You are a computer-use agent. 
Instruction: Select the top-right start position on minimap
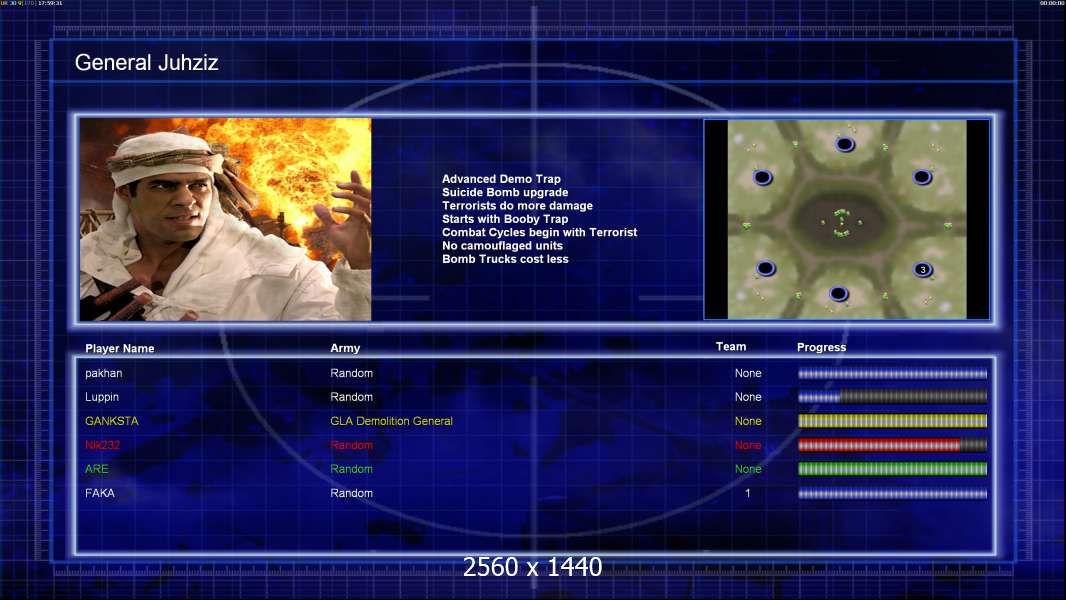[x=922, y=178]
